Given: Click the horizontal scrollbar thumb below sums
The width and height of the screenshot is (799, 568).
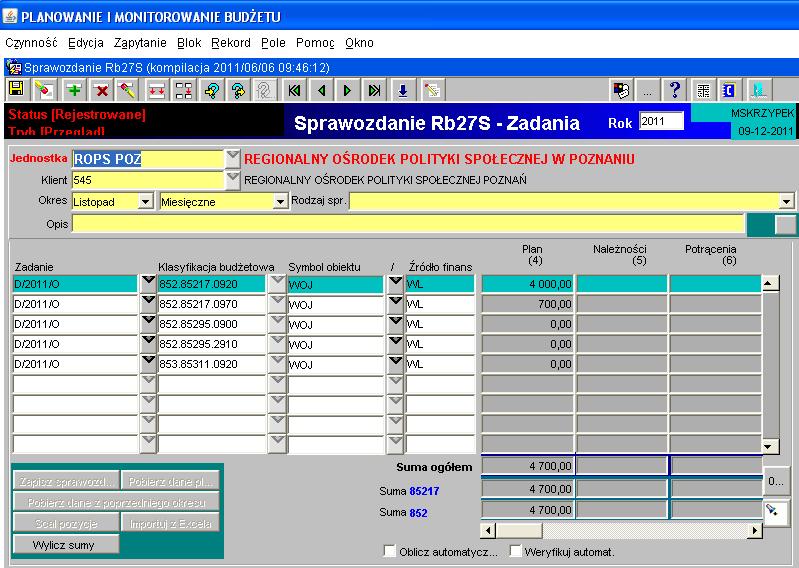Looking at the screenshot, I should (519, 530).
